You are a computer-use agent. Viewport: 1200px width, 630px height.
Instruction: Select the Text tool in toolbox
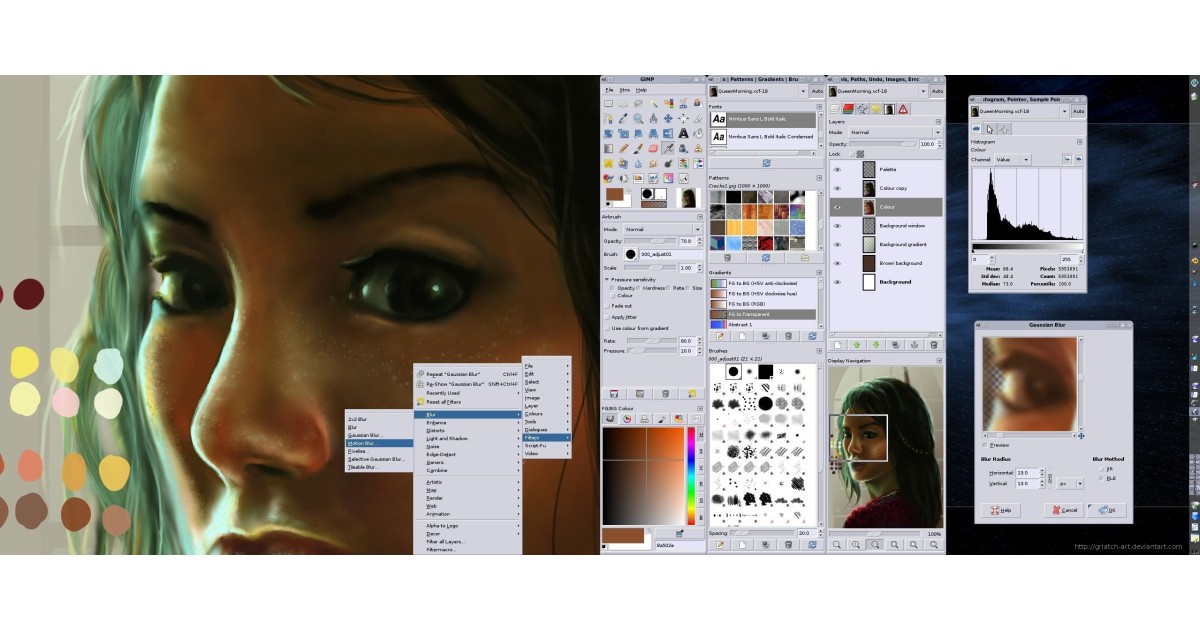683,133
